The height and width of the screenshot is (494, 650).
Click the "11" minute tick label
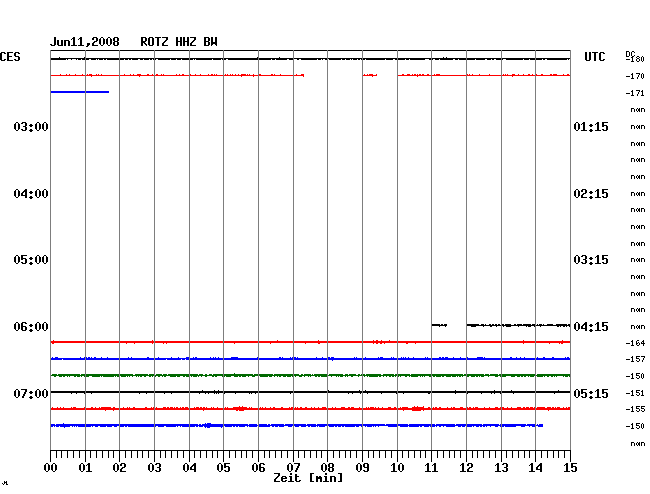[x=432, y=467]
